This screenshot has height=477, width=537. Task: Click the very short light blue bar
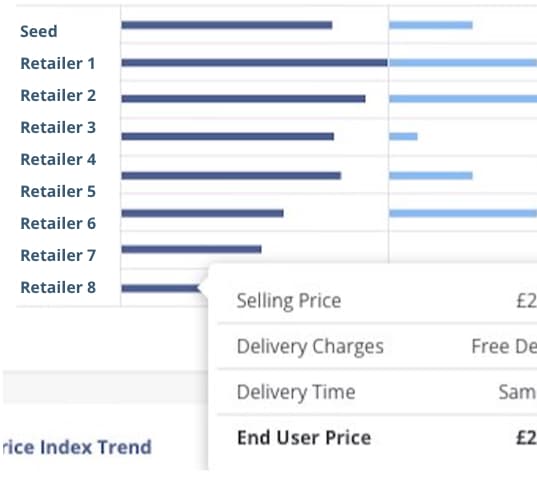point(403,137)
